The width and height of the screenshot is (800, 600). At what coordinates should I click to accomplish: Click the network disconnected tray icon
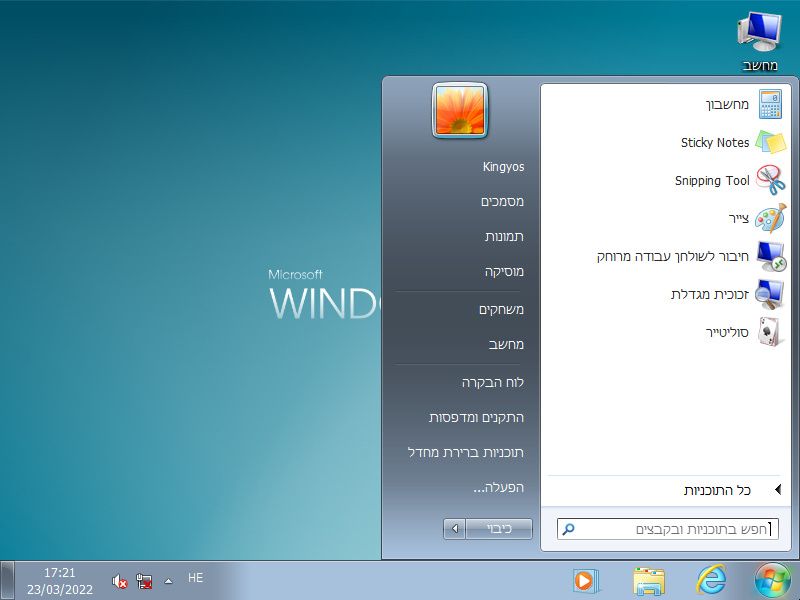[x=144, y=581]
